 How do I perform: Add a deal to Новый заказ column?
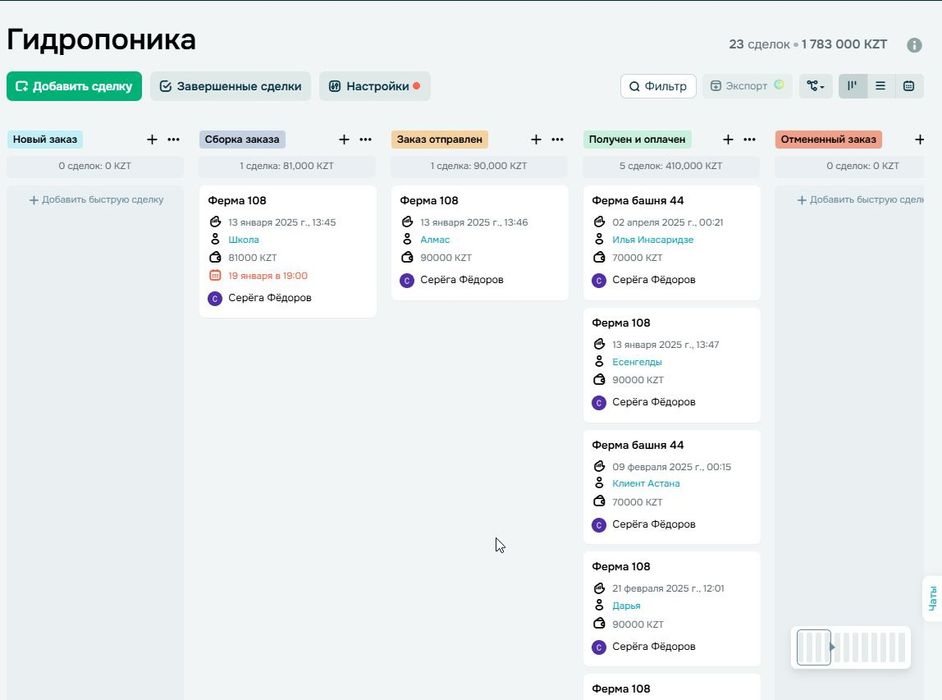click(152, 139)
